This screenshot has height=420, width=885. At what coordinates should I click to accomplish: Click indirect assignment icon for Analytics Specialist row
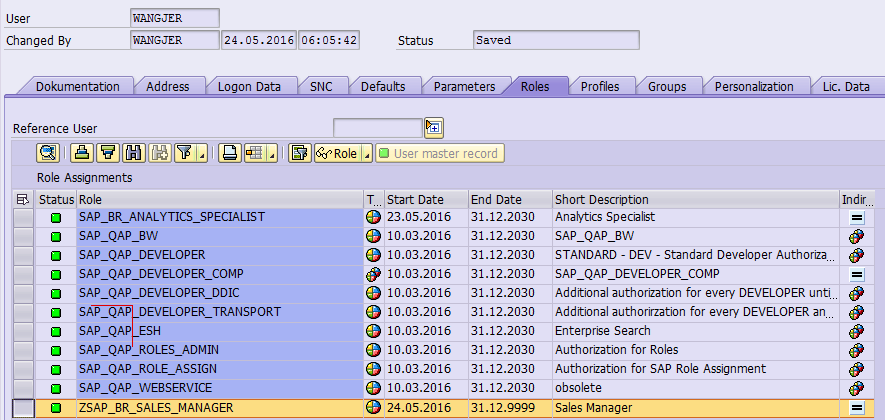coord(856,217)
